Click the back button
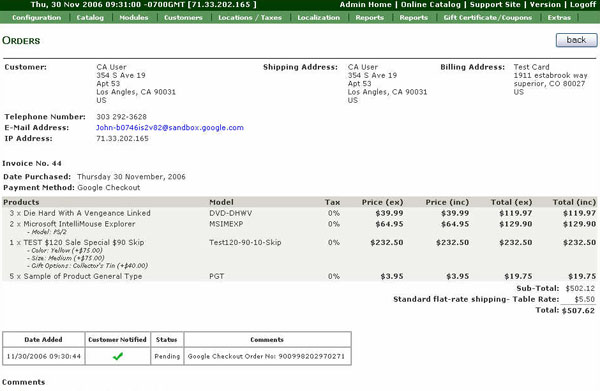Image resolution: width=600 pixels, height=391 pixels. pos(576,40)
